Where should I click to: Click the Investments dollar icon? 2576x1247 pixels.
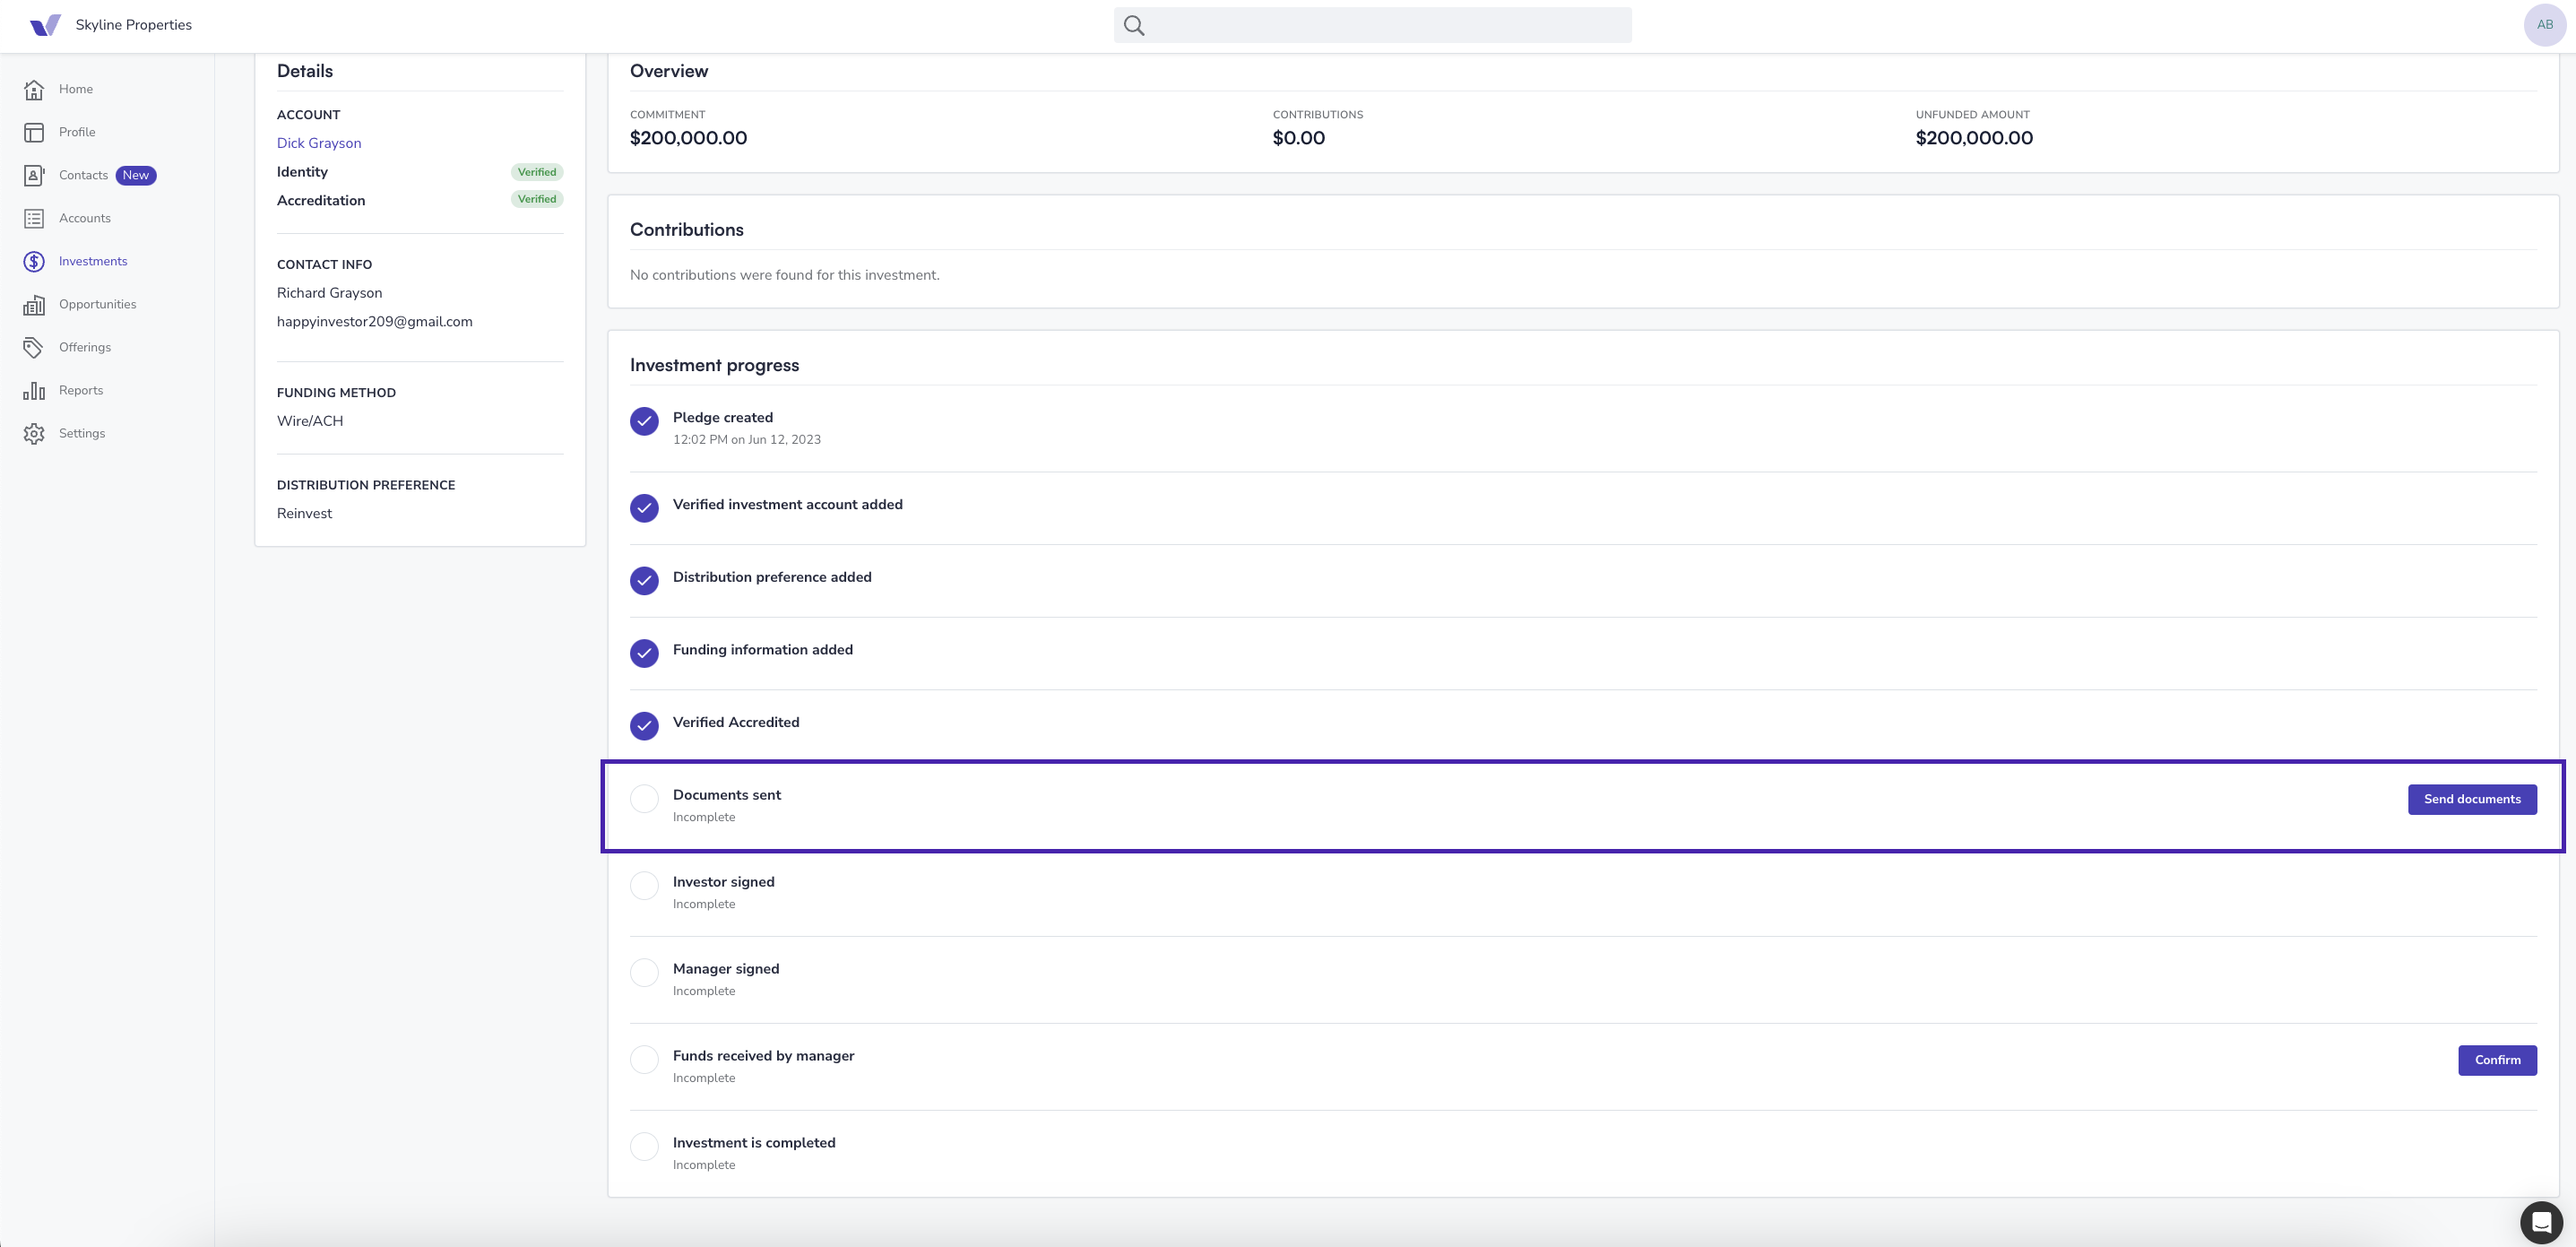34,262
